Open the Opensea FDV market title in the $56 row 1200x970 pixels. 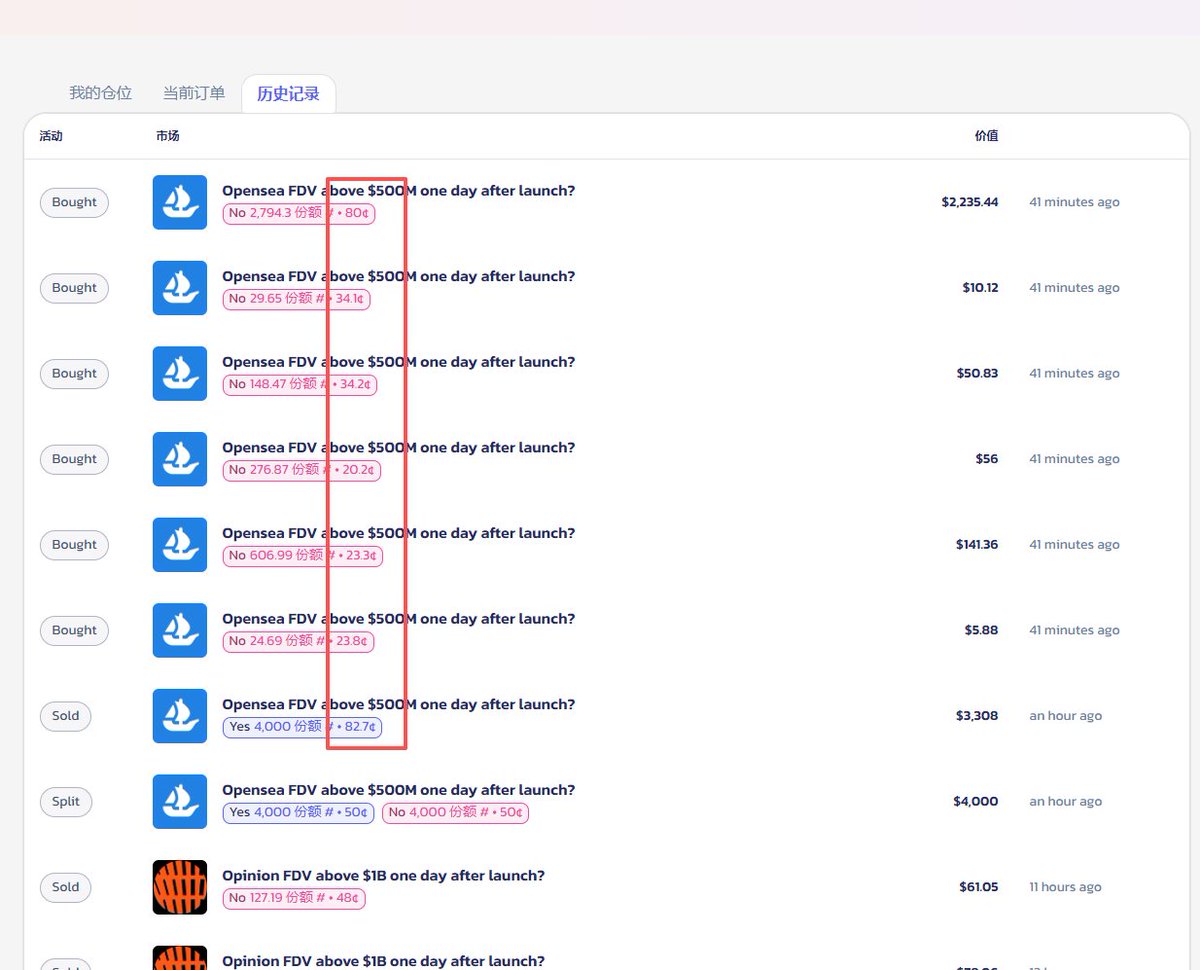pos(398,448)
